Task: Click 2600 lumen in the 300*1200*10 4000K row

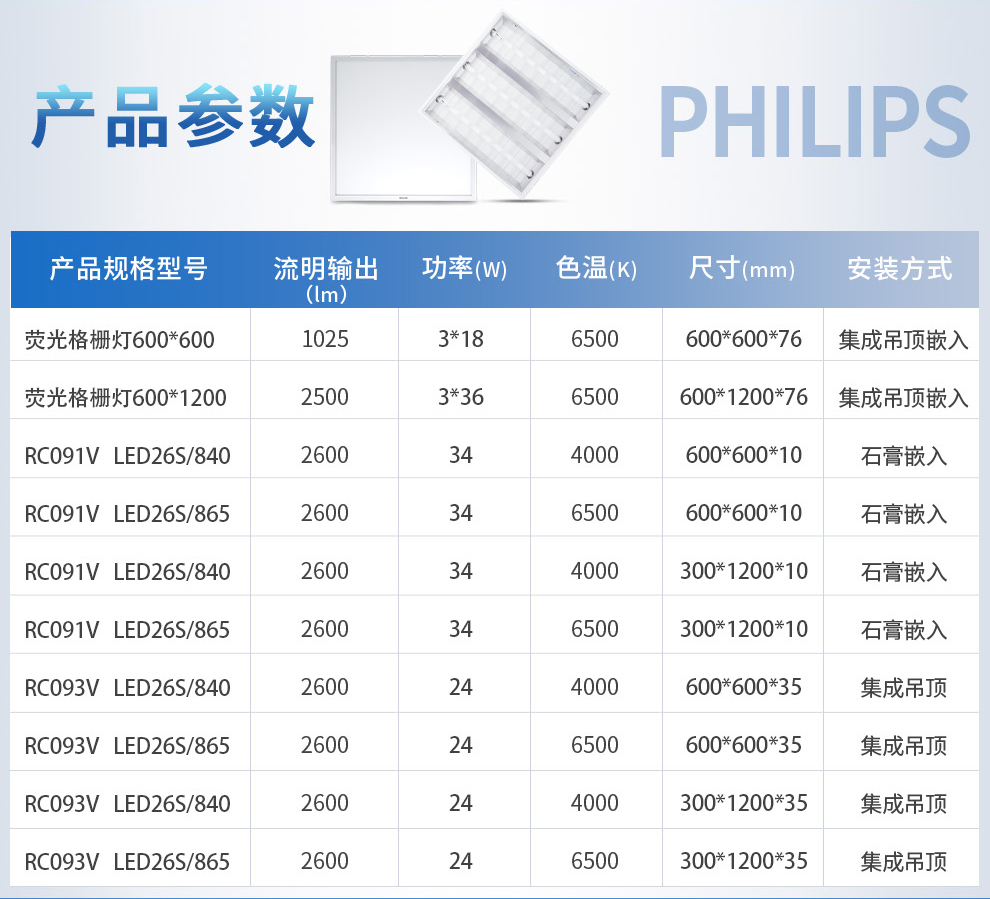Action: pyautogui.click(x=325, y=571)
